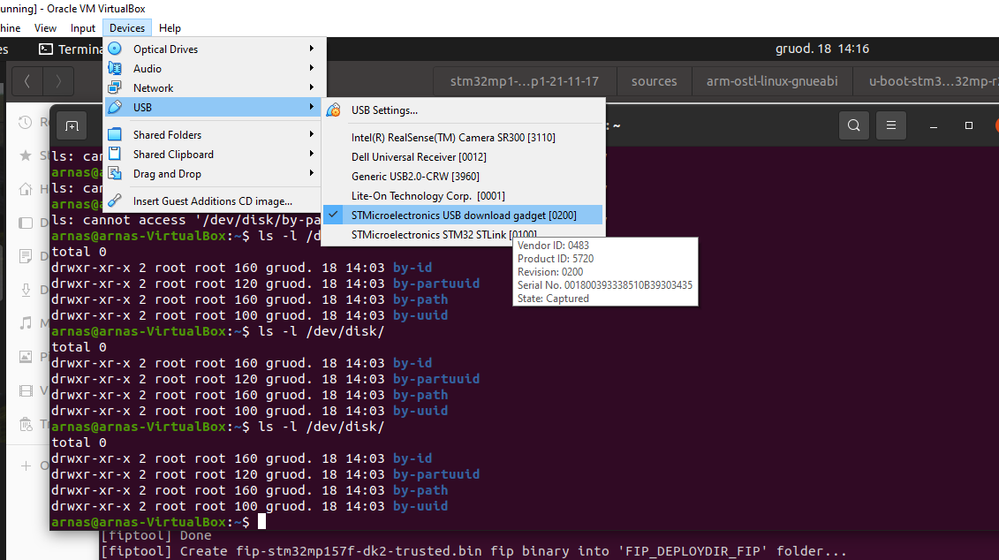Click the Shared Clipboard icon
The image size is (999, 560).
(115, 154)
